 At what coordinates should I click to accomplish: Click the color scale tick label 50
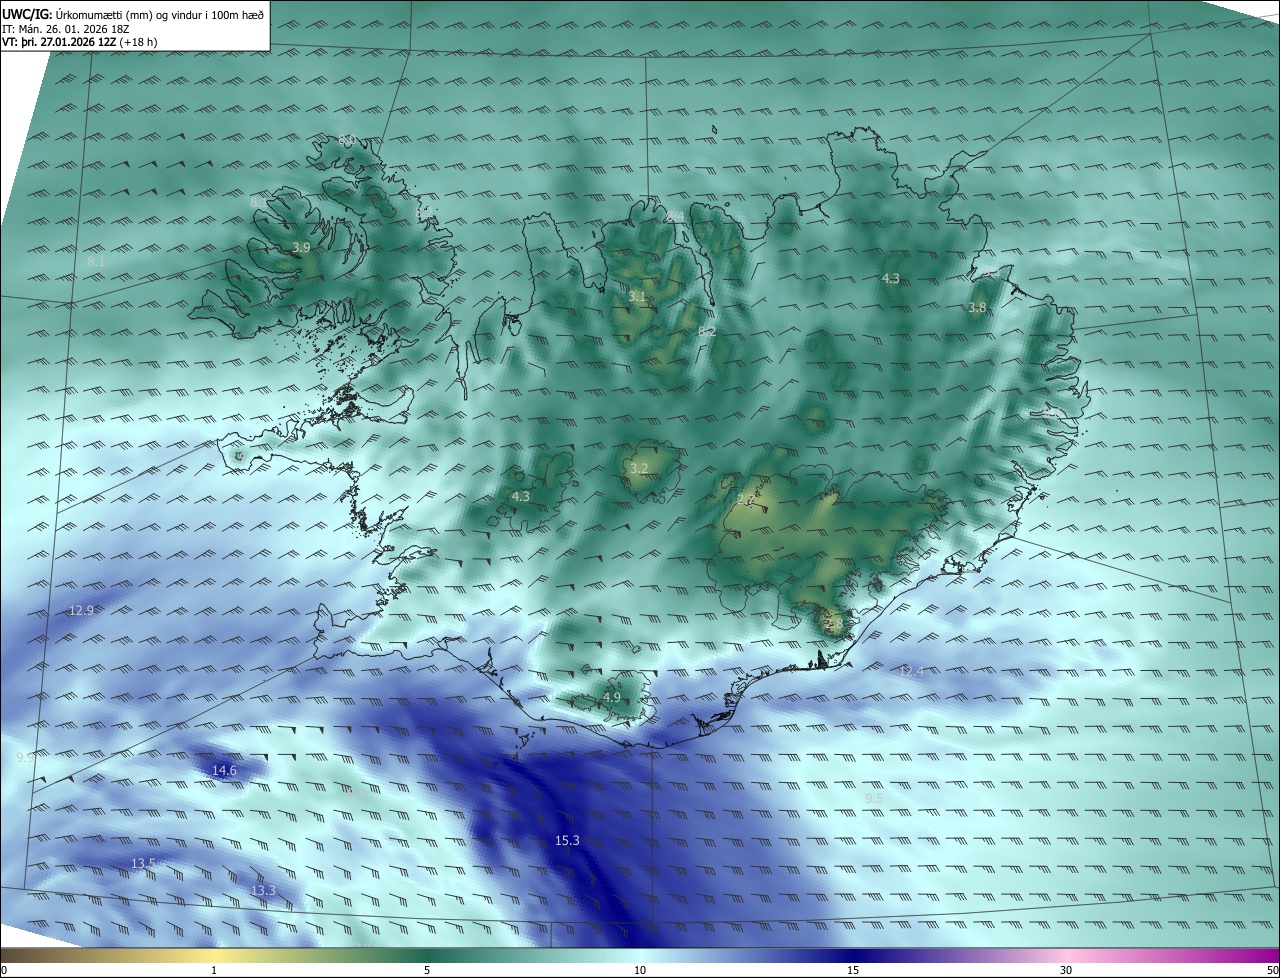coord(1272,970)
